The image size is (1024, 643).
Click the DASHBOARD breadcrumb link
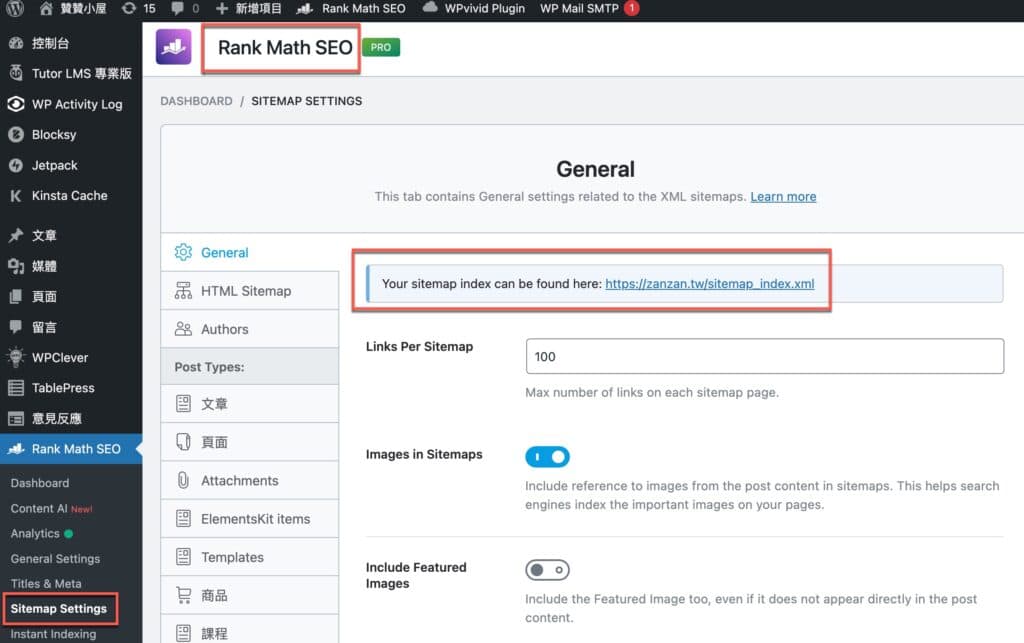coord(197,101)
